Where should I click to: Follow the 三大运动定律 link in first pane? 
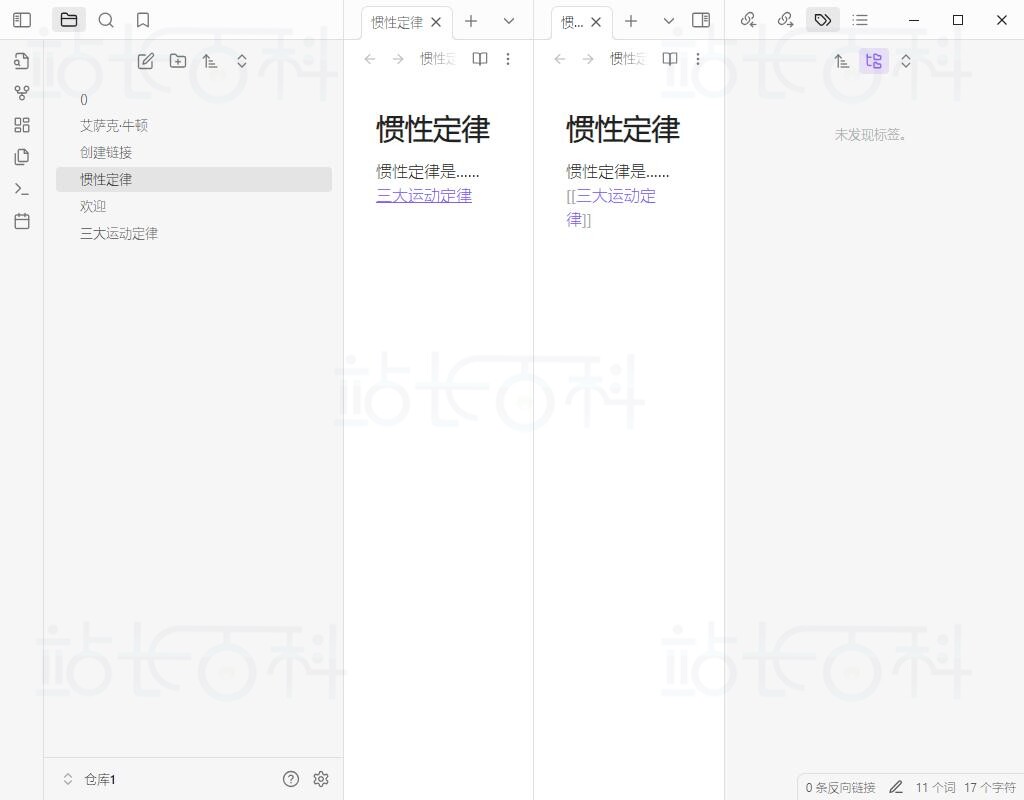click(x=423, y=196)
